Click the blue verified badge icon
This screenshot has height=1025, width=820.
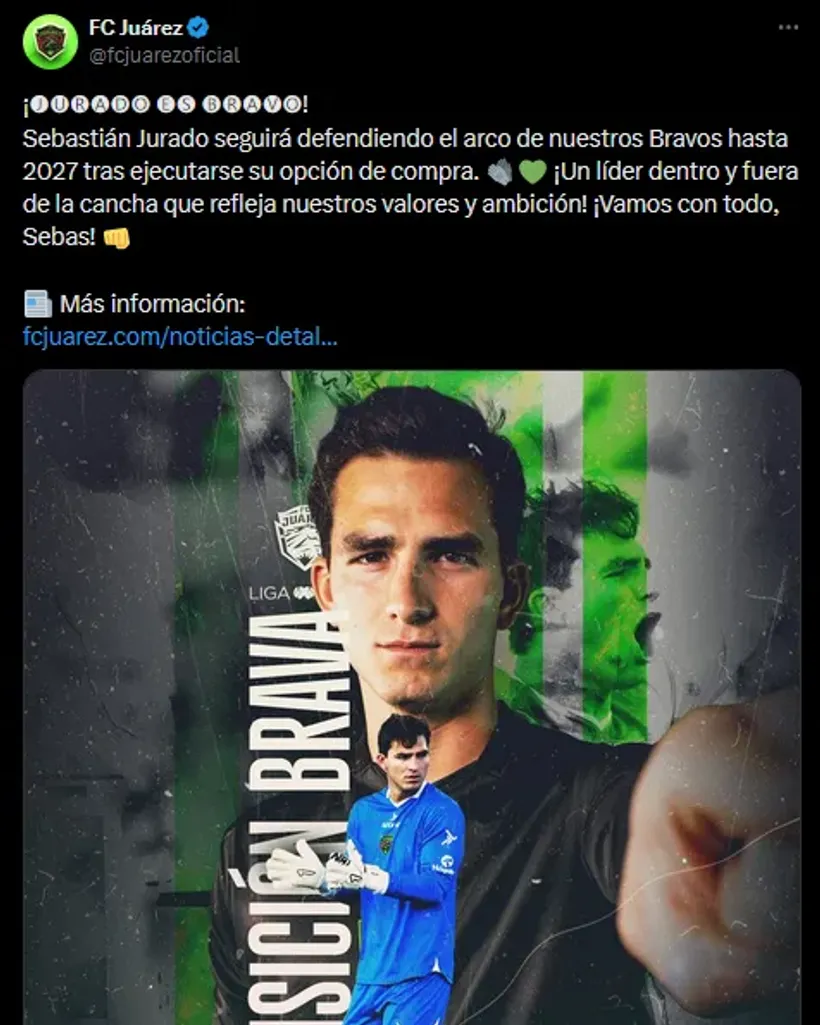coord(198,27)
